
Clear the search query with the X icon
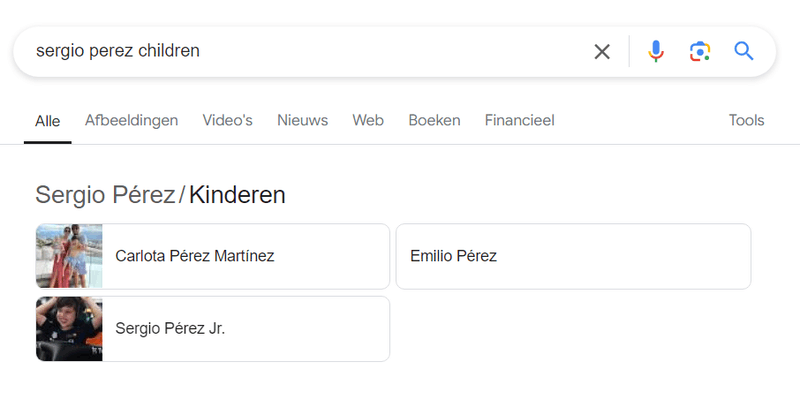point(602,52)
